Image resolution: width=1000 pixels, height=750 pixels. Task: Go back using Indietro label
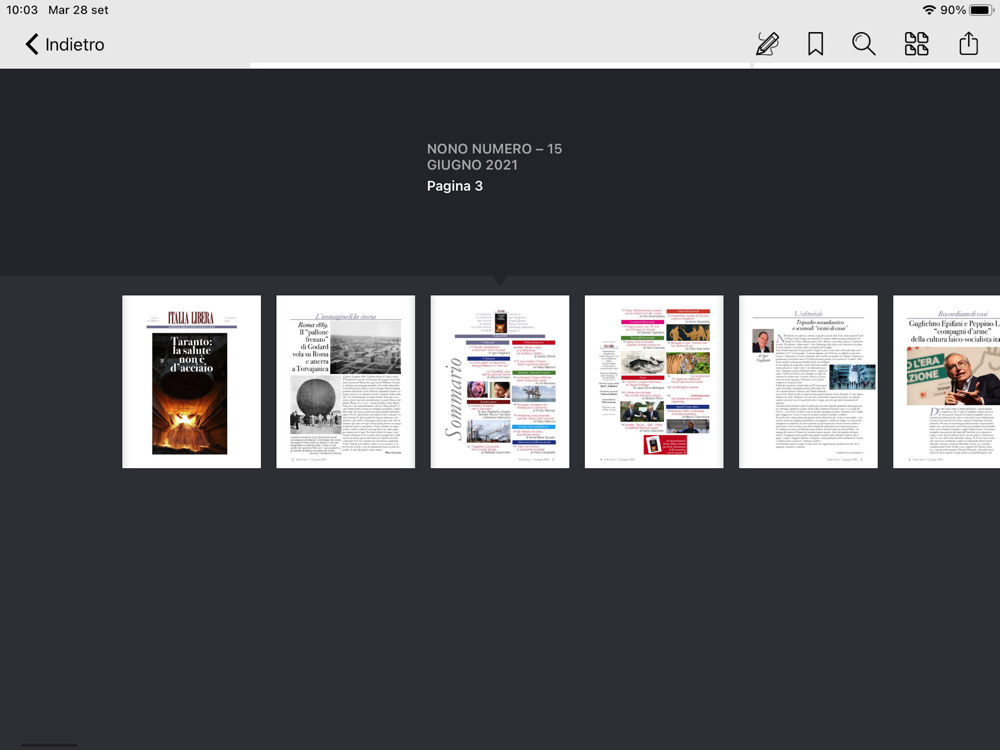click(x=75, y=45)
